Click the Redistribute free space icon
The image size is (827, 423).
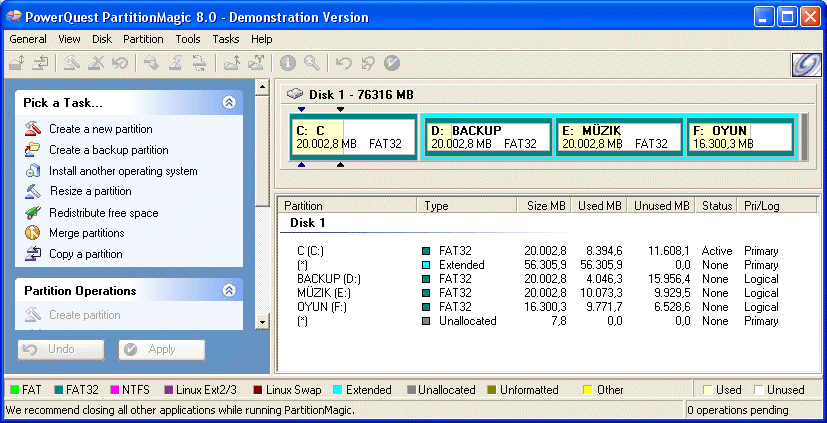32,213
